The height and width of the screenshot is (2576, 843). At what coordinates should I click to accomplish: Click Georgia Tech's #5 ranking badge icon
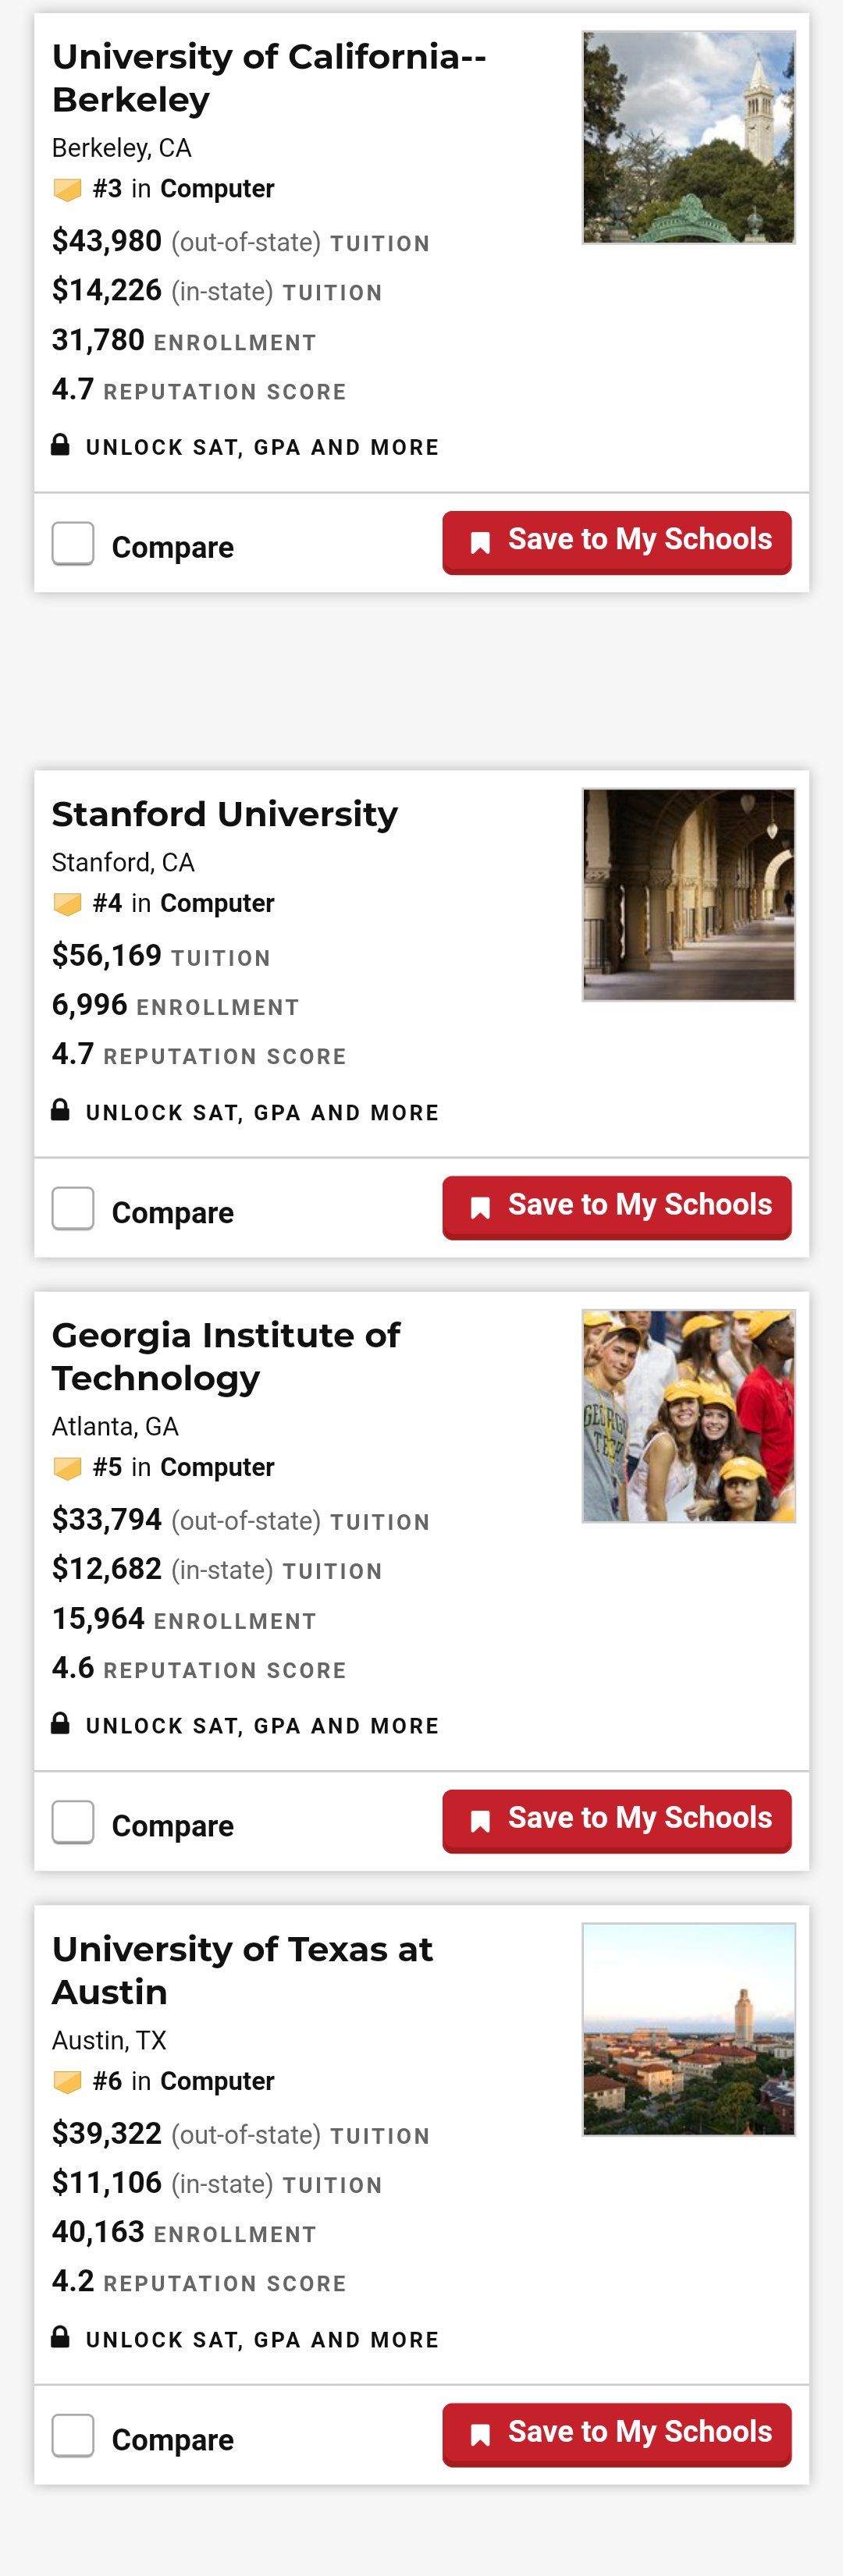point(67,1468)
